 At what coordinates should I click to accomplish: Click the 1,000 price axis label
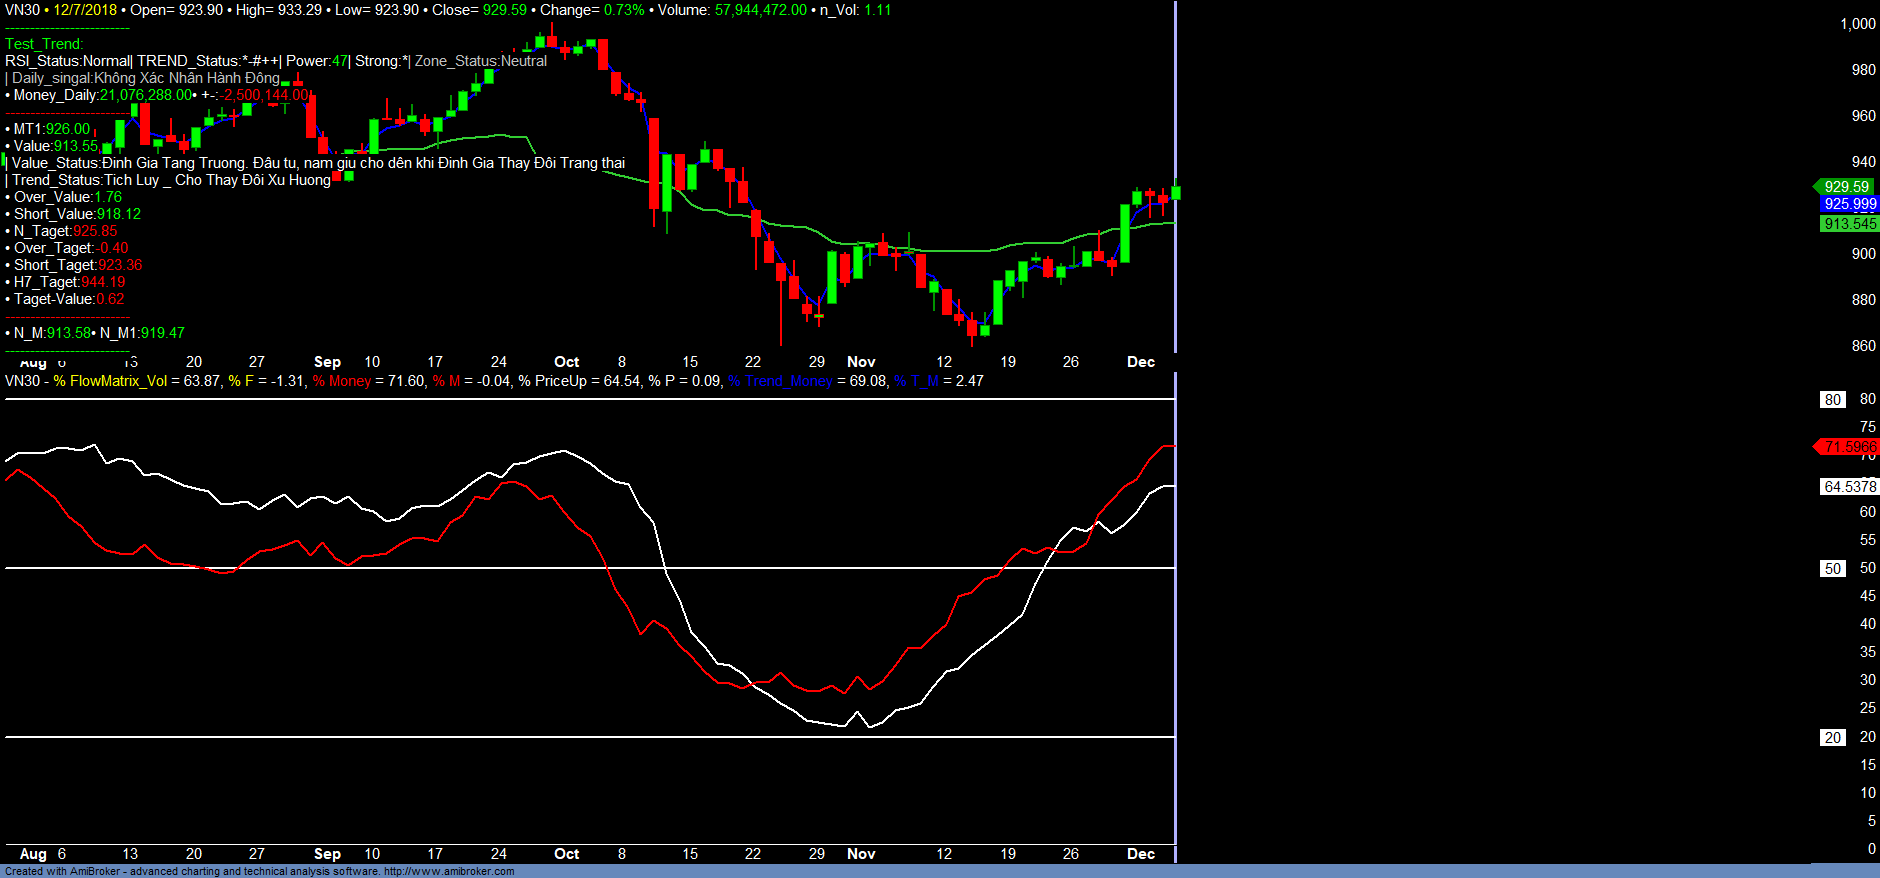click(1857, 24)
